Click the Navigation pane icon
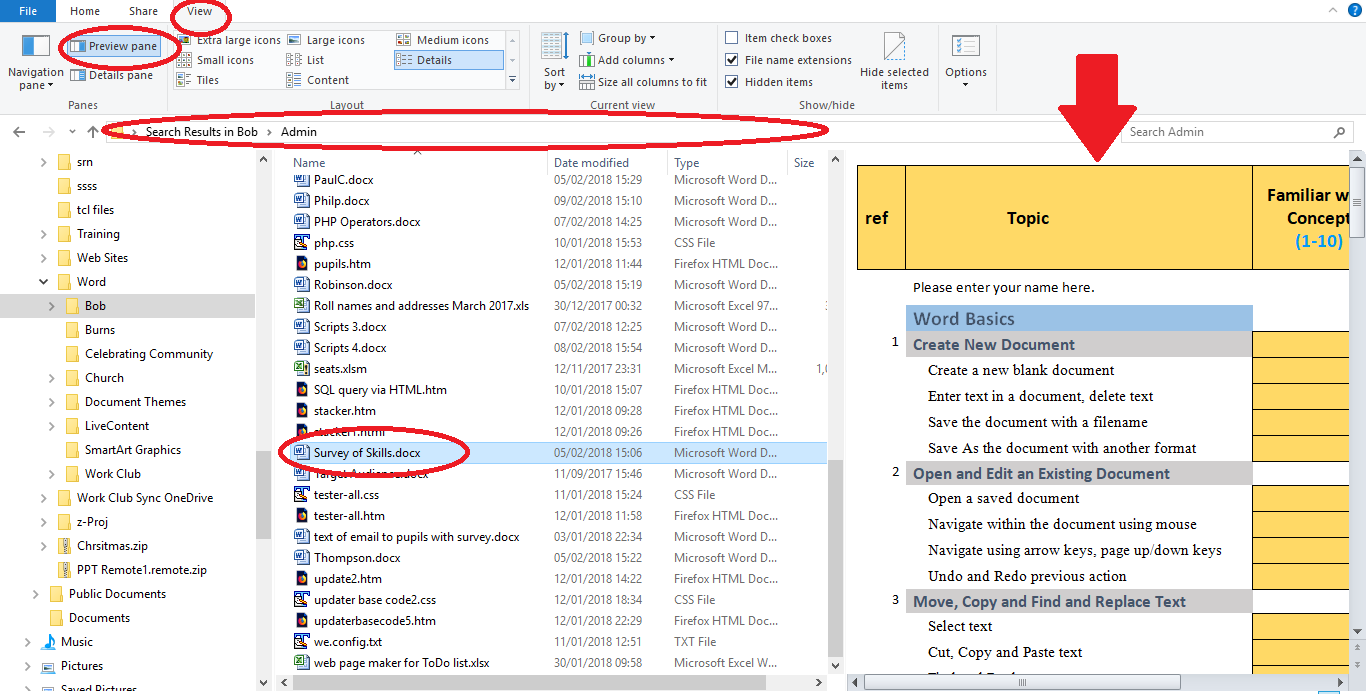This screenshot has width=1366, height=694. pos(36,48)
